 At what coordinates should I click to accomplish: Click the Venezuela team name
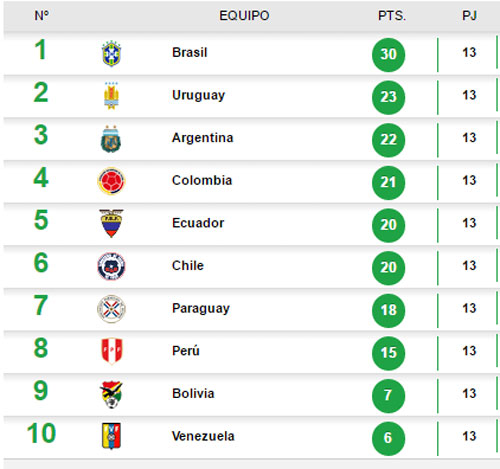pyautogui.click(x=203, y=436)
